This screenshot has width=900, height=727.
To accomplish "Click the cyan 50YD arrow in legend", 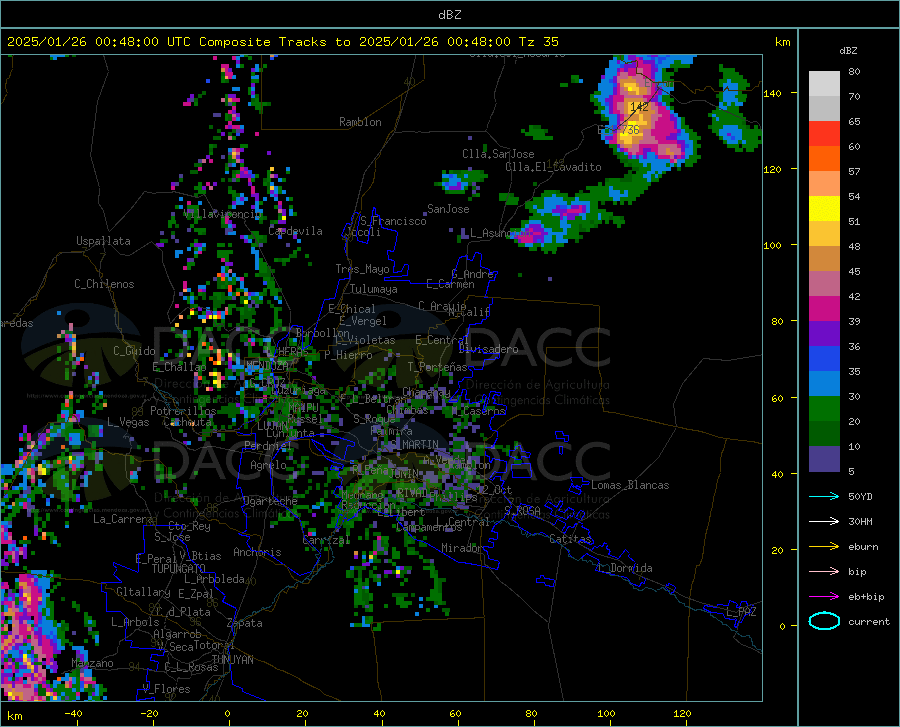I will click(x=824, y=496).
